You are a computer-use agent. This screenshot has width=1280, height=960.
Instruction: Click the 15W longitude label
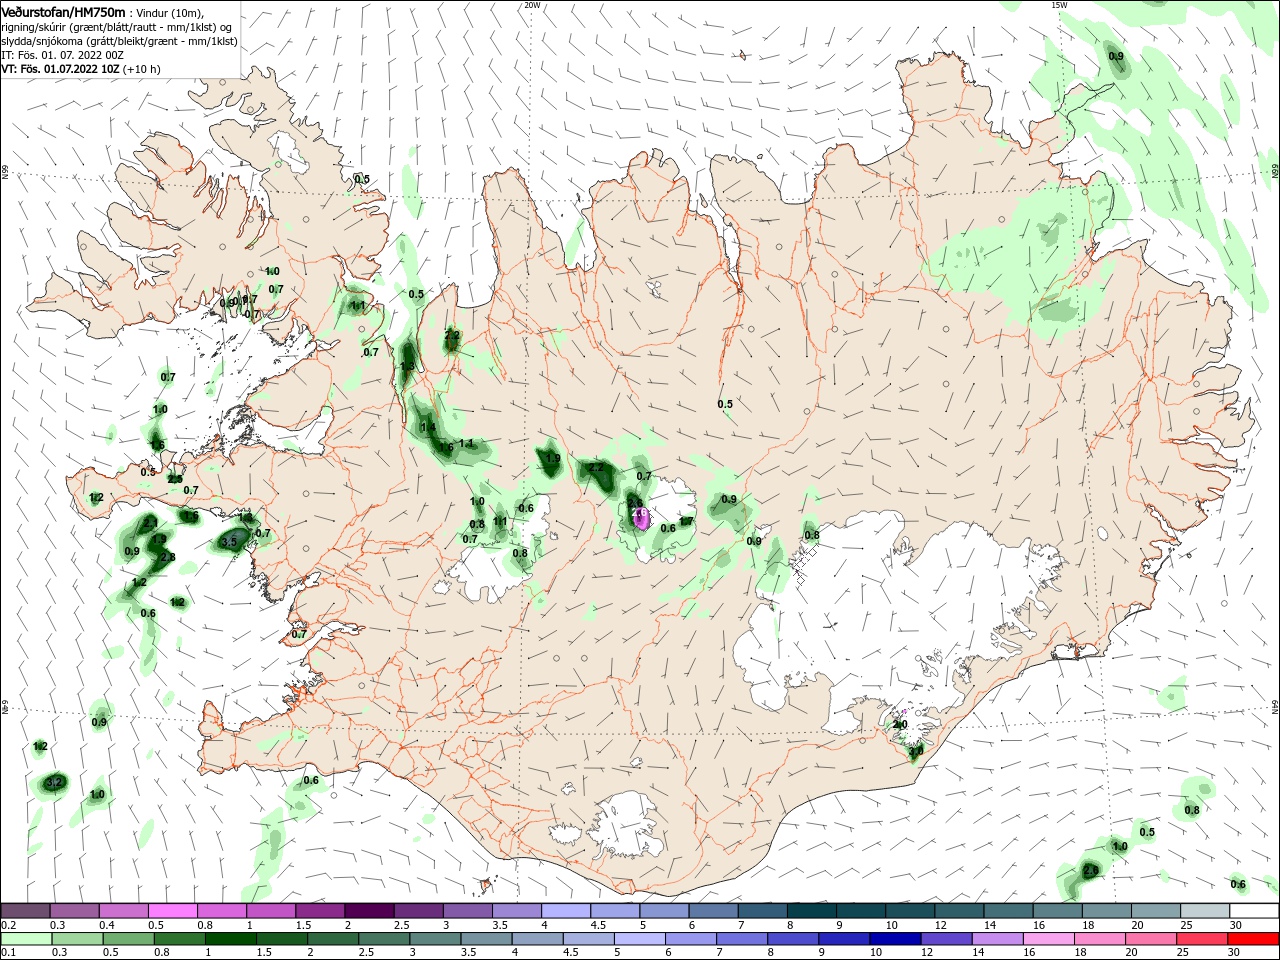click(1059, 5)
